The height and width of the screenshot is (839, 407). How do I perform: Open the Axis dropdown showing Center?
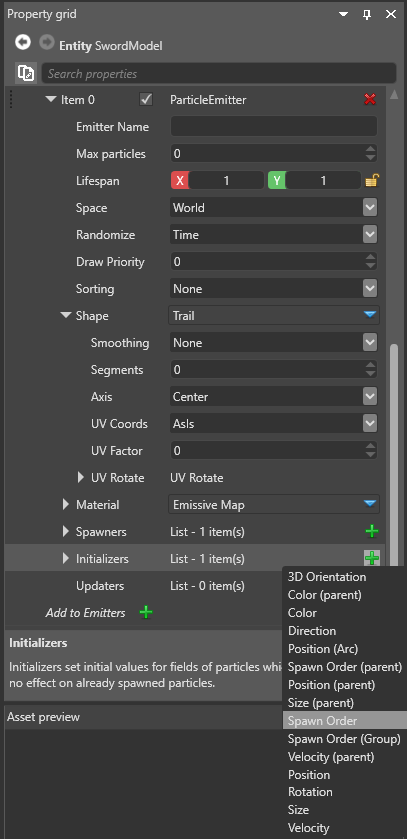click(x=274, y=396)
